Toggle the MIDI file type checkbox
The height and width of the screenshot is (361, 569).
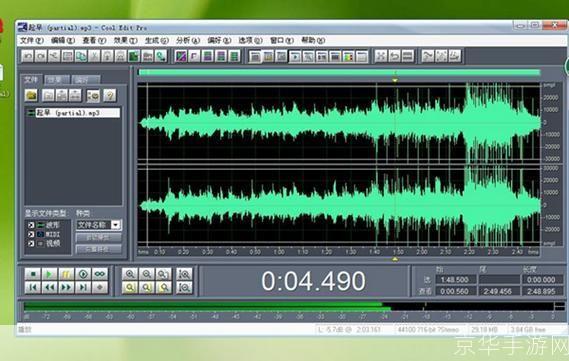[x=31, y=234]
